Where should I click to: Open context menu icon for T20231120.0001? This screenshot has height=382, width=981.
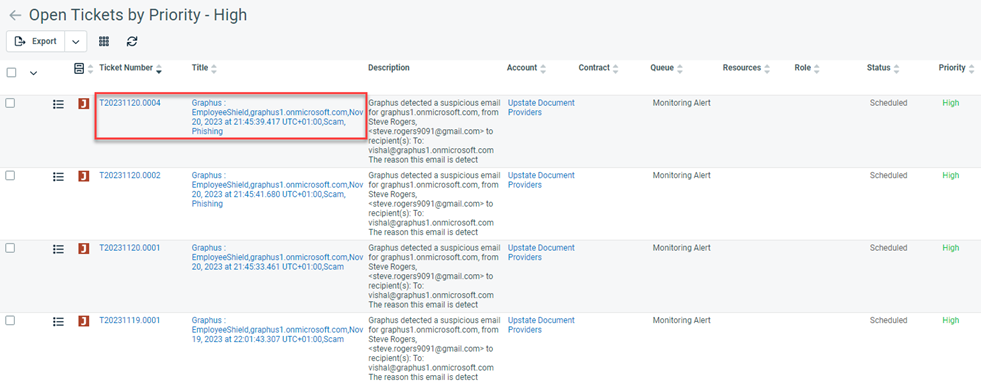pyautogui.click(x=58, y=249)
